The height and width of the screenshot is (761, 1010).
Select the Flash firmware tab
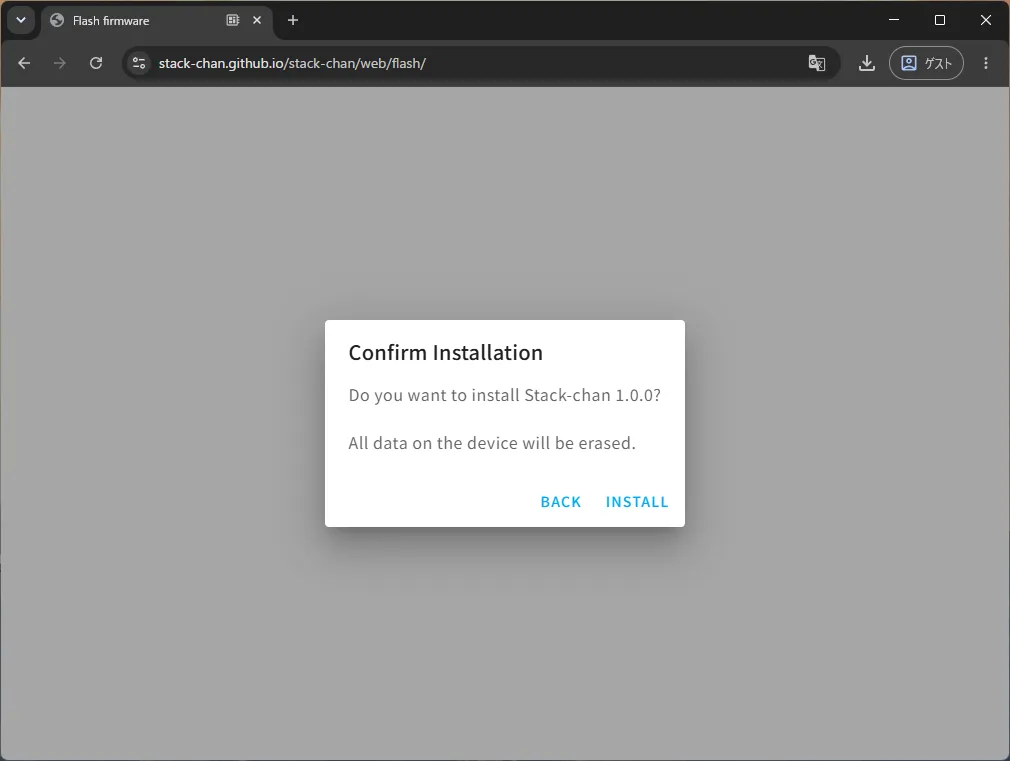tap(157, 21)
